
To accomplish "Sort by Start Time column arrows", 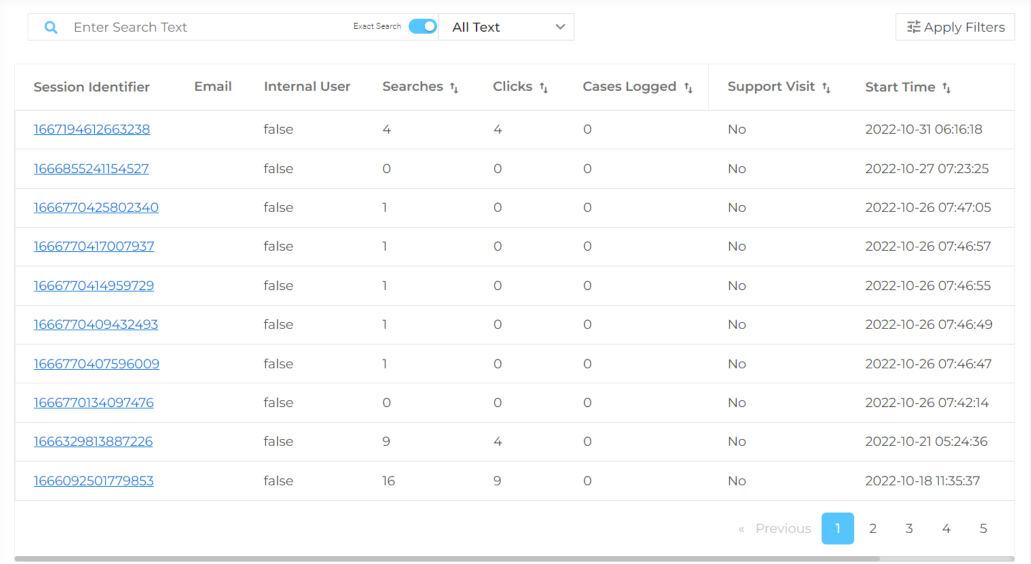I will tap(946, 88).
